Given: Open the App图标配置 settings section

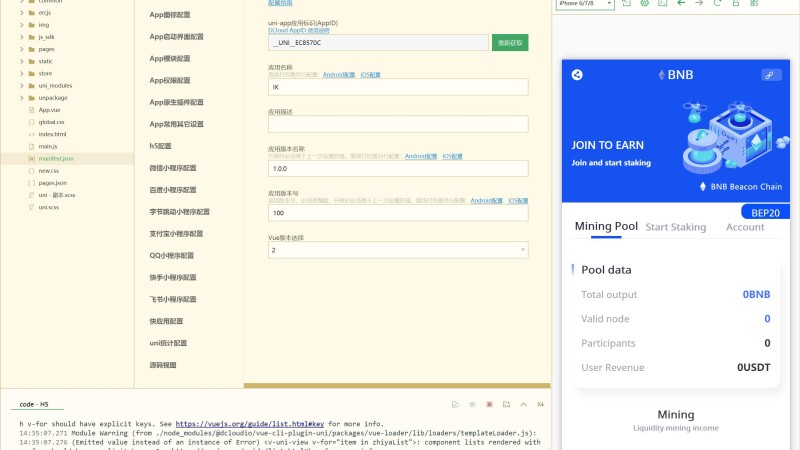Looking at the screenshot, I should 170,15.
